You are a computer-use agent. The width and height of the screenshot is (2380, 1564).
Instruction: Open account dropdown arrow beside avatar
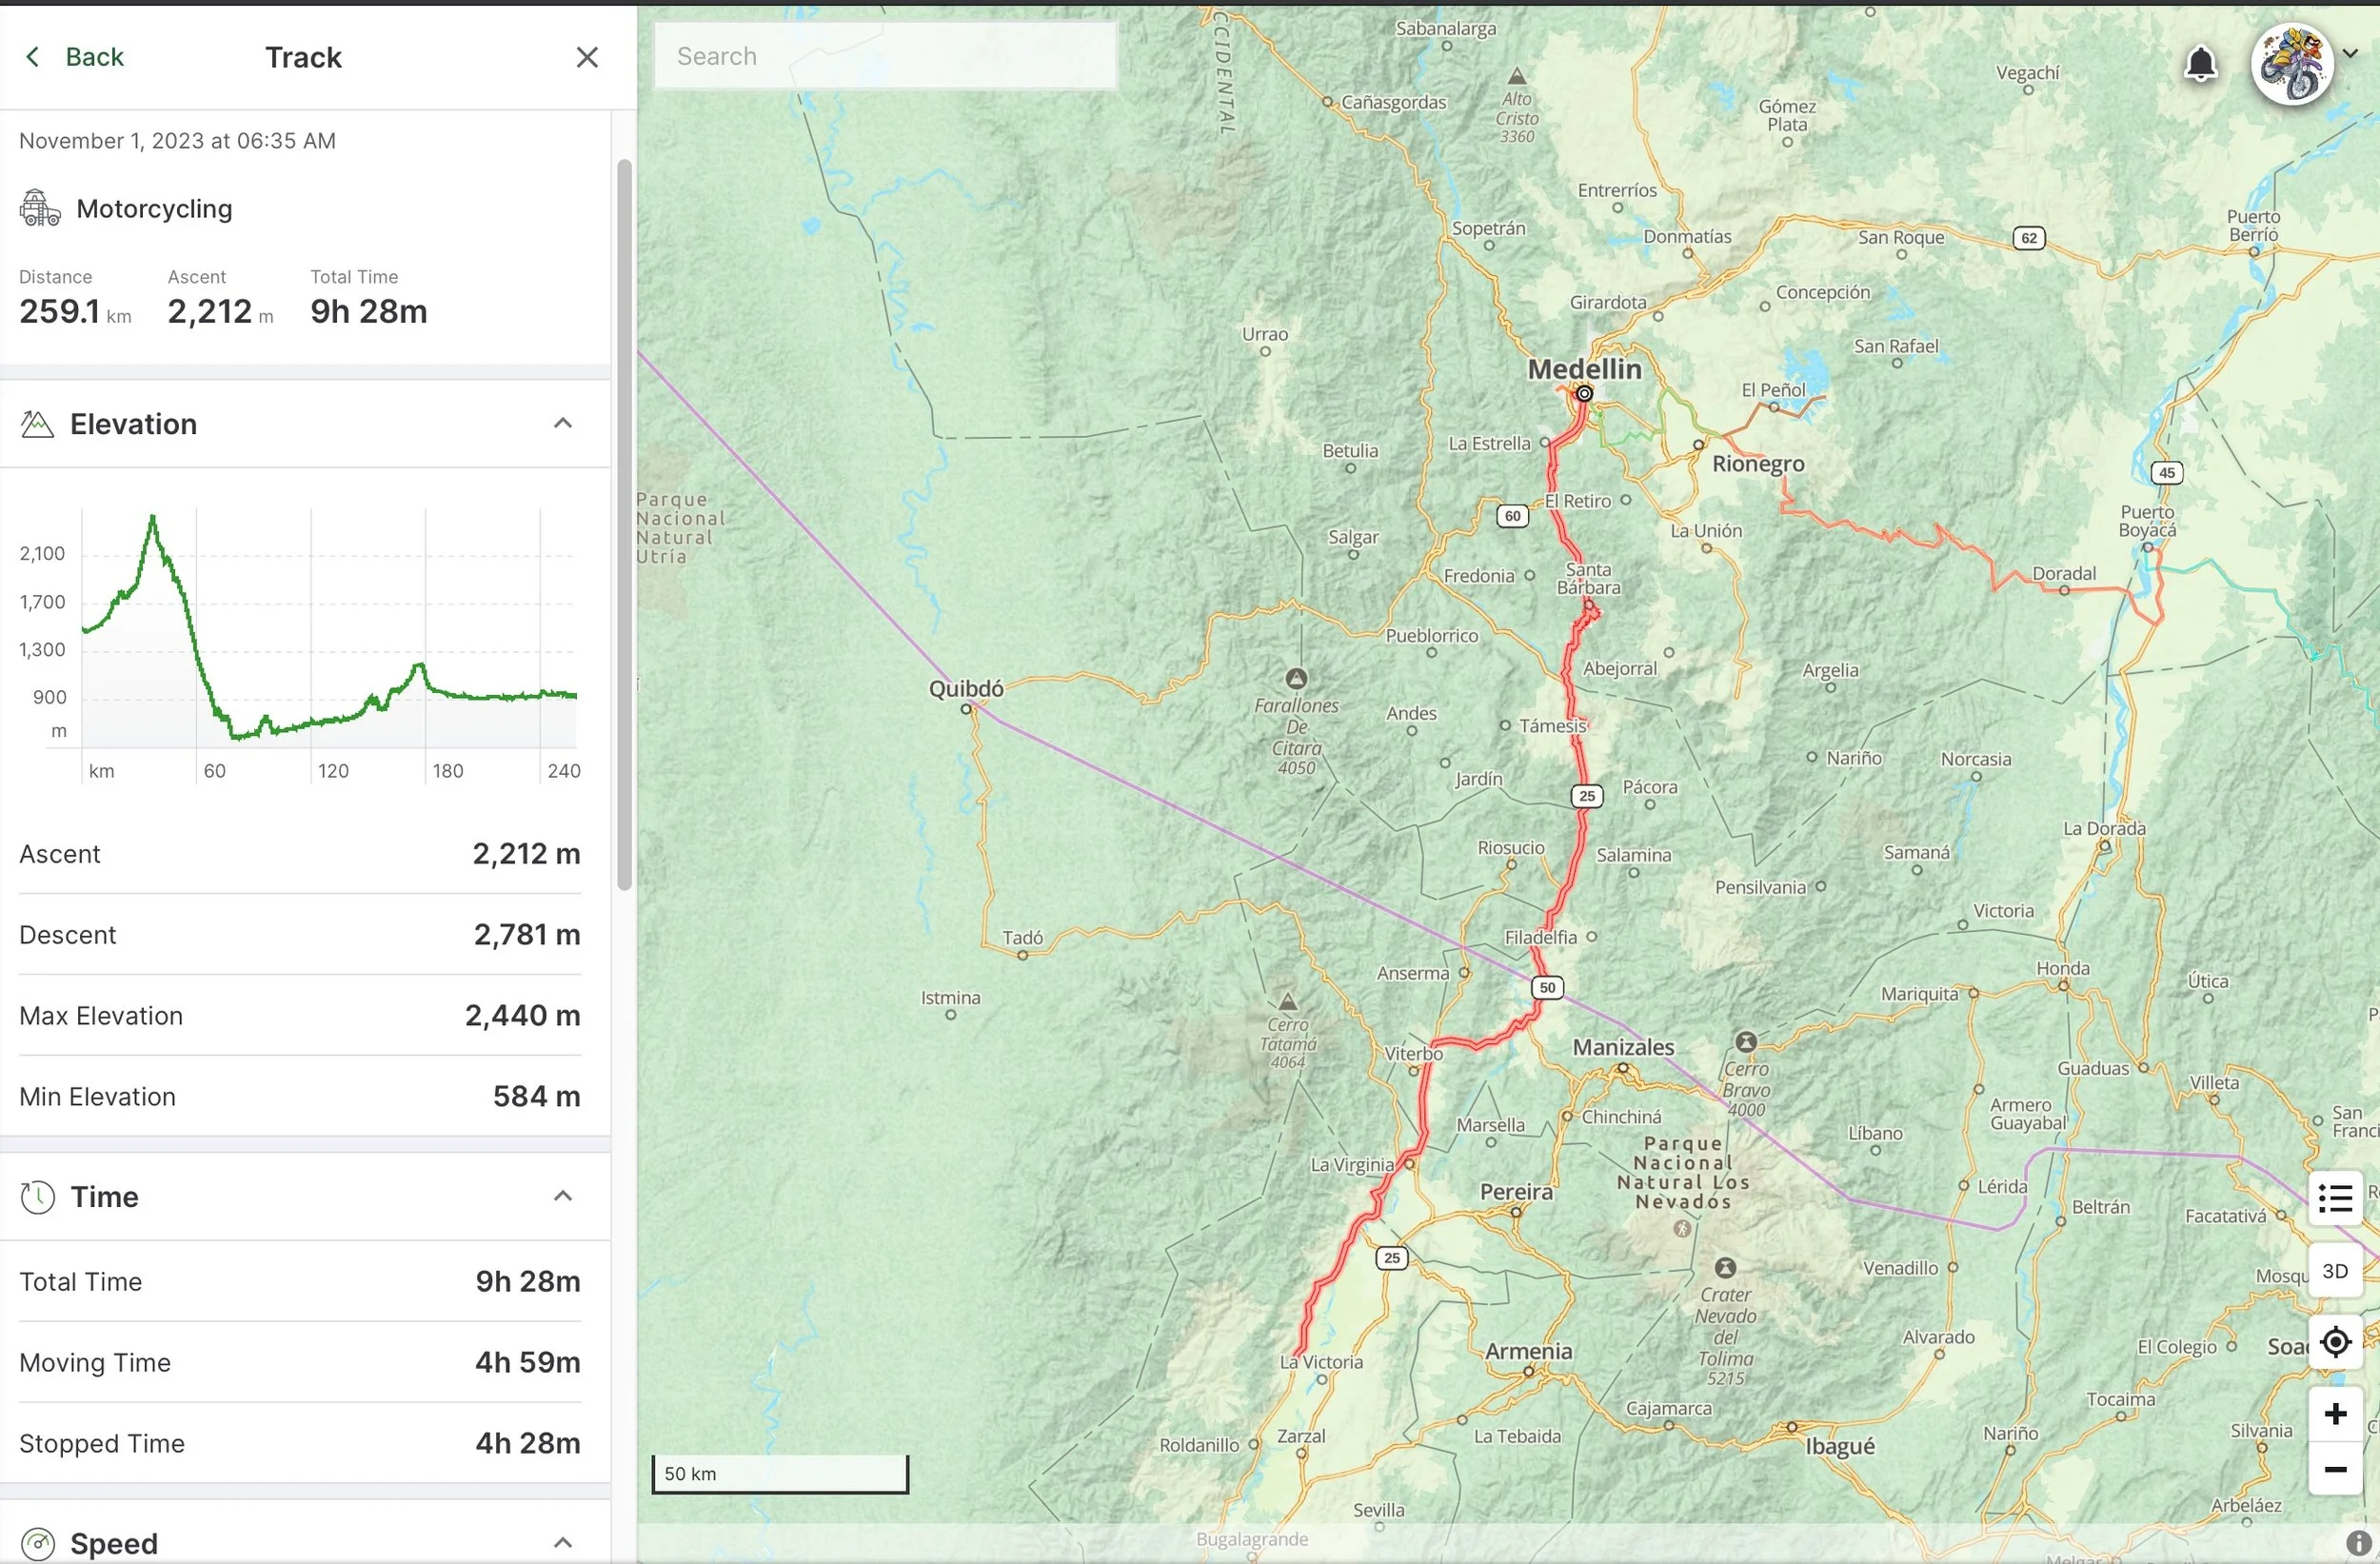(x=2350, y=54)
